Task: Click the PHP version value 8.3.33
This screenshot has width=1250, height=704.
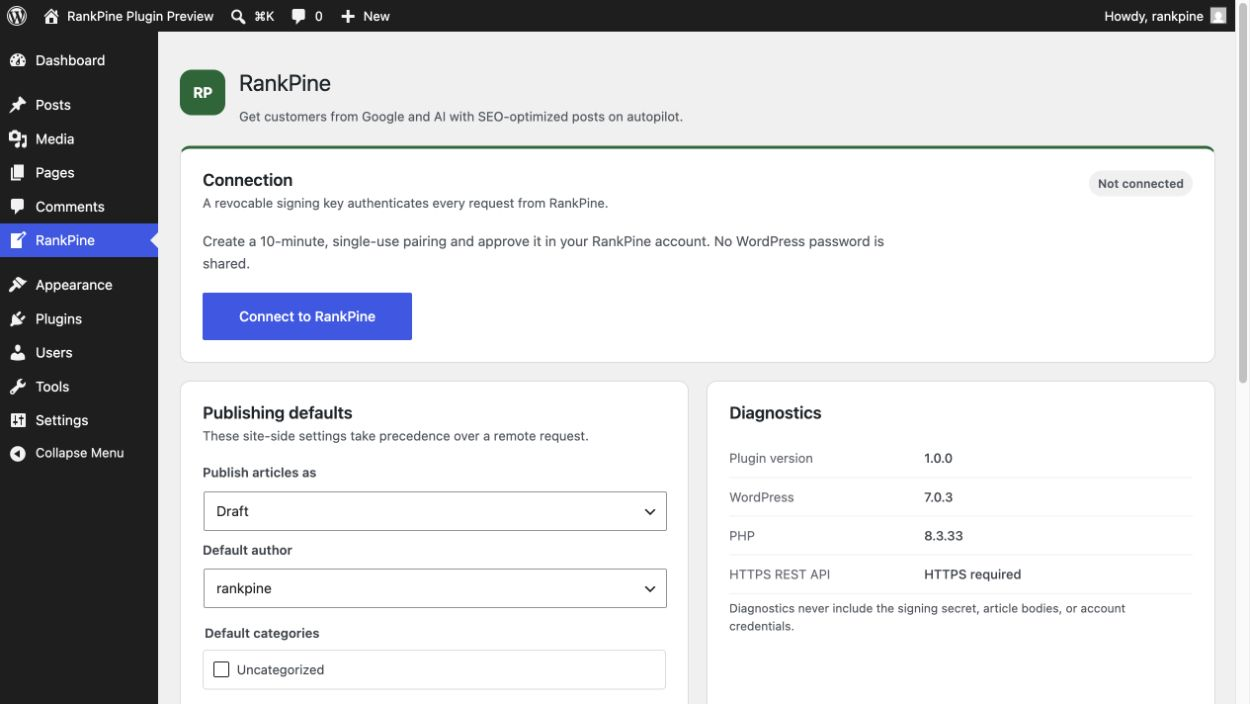Action: (943, 536)
